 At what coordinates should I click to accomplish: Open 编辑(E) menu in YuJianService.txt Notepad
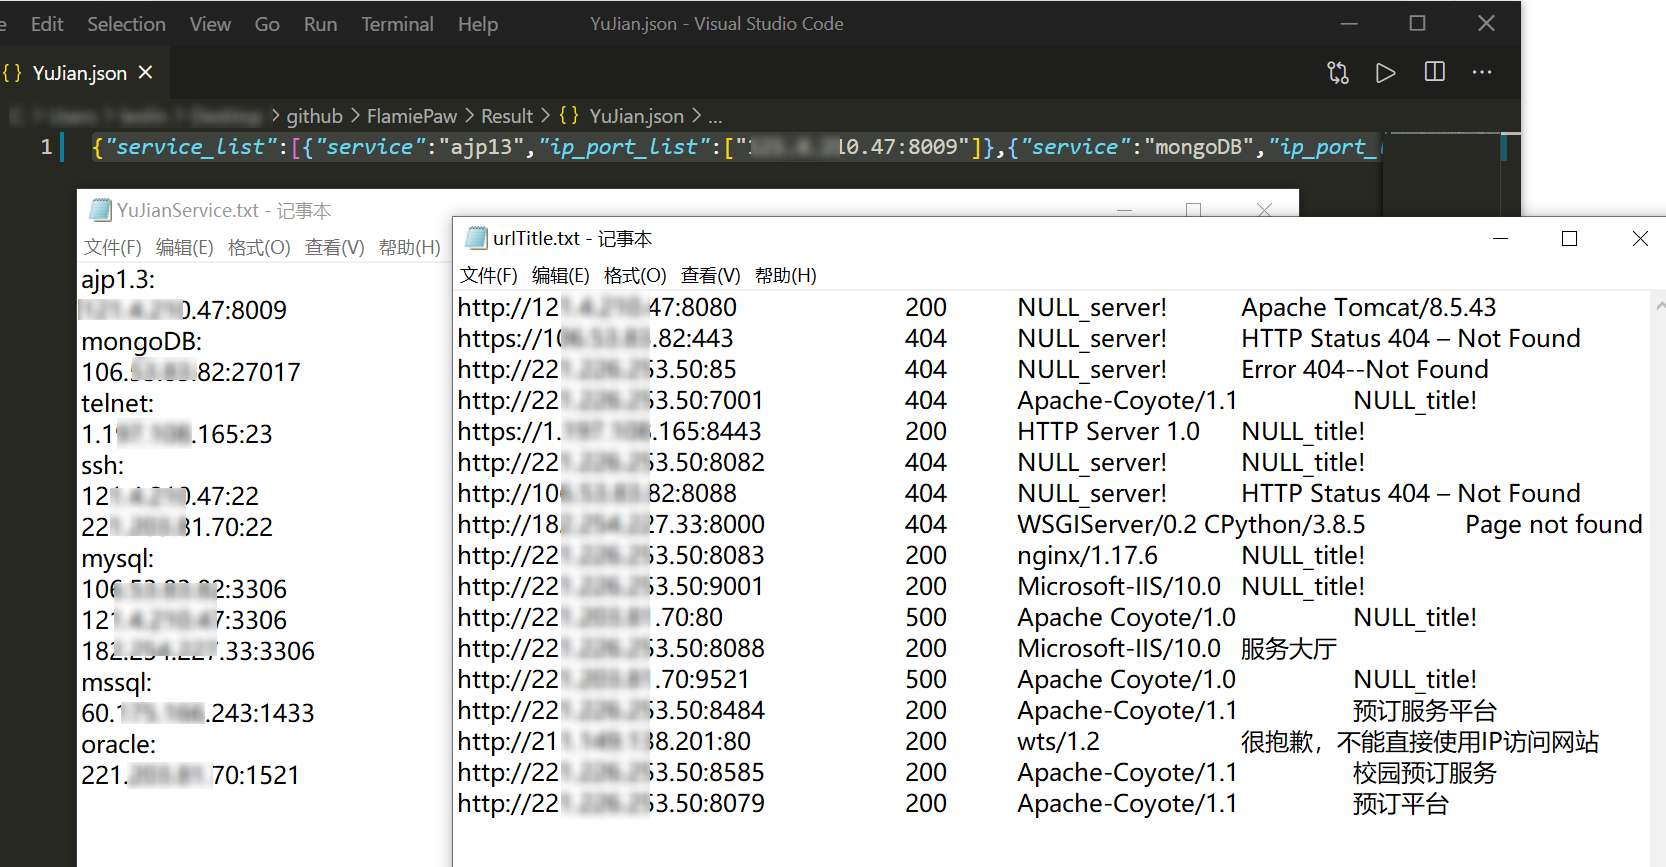point(184,247)
